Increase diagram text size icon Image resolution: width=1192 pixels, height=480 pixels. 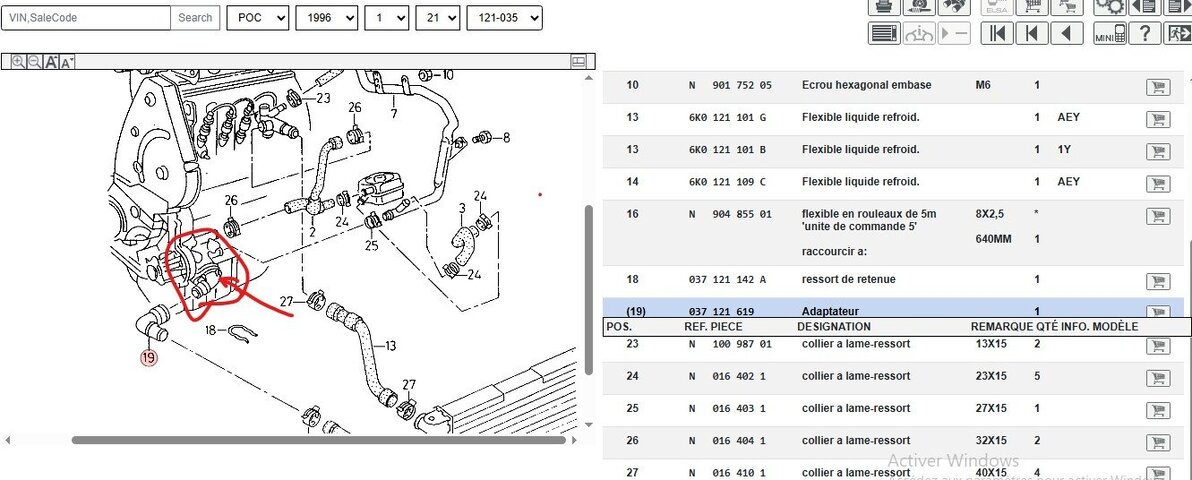click(51, 62)
